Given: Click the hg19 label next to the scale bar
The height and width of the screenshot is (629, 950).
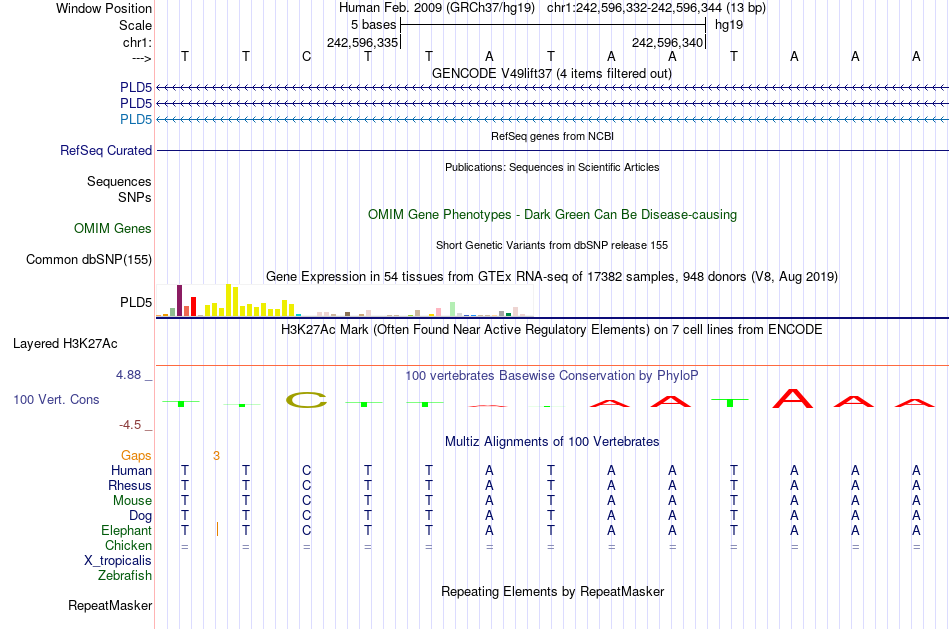Looking at the screenshot, I should pyautogui.click(x=729, y=25).
